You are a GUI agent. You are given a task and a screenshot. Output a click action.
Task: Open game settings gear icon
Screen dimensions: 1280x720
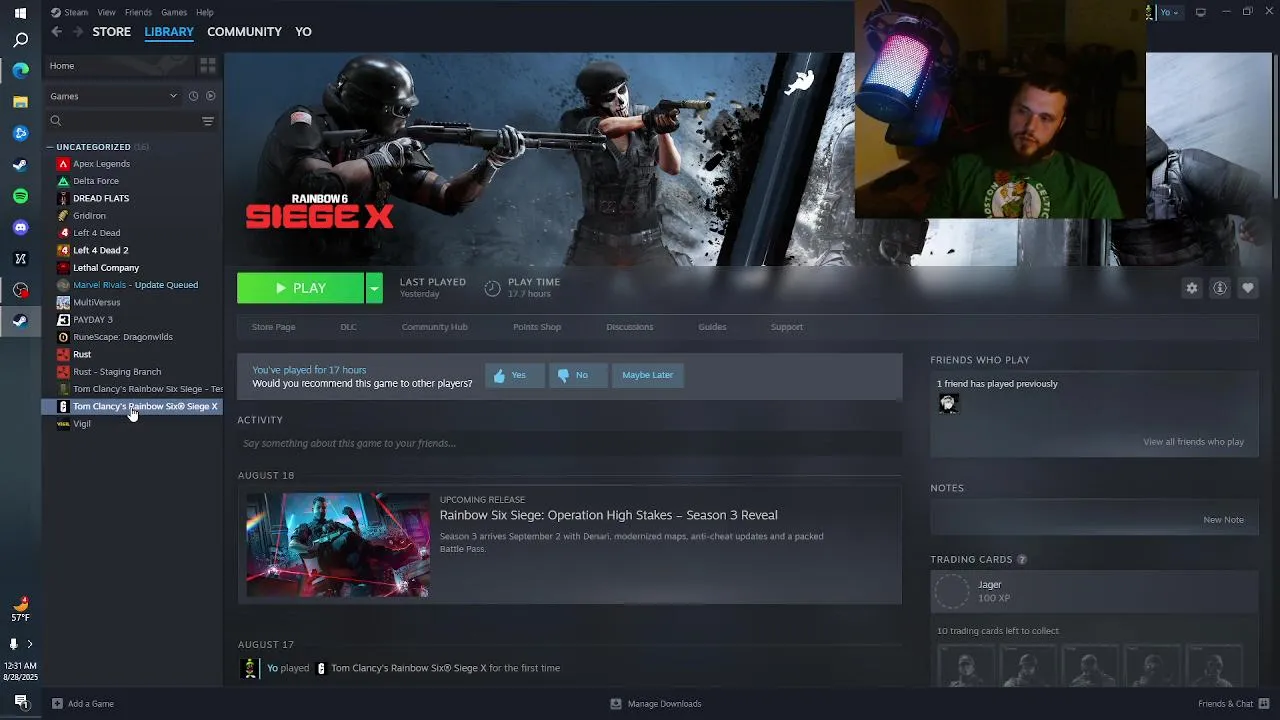[x=1191, y=288]
